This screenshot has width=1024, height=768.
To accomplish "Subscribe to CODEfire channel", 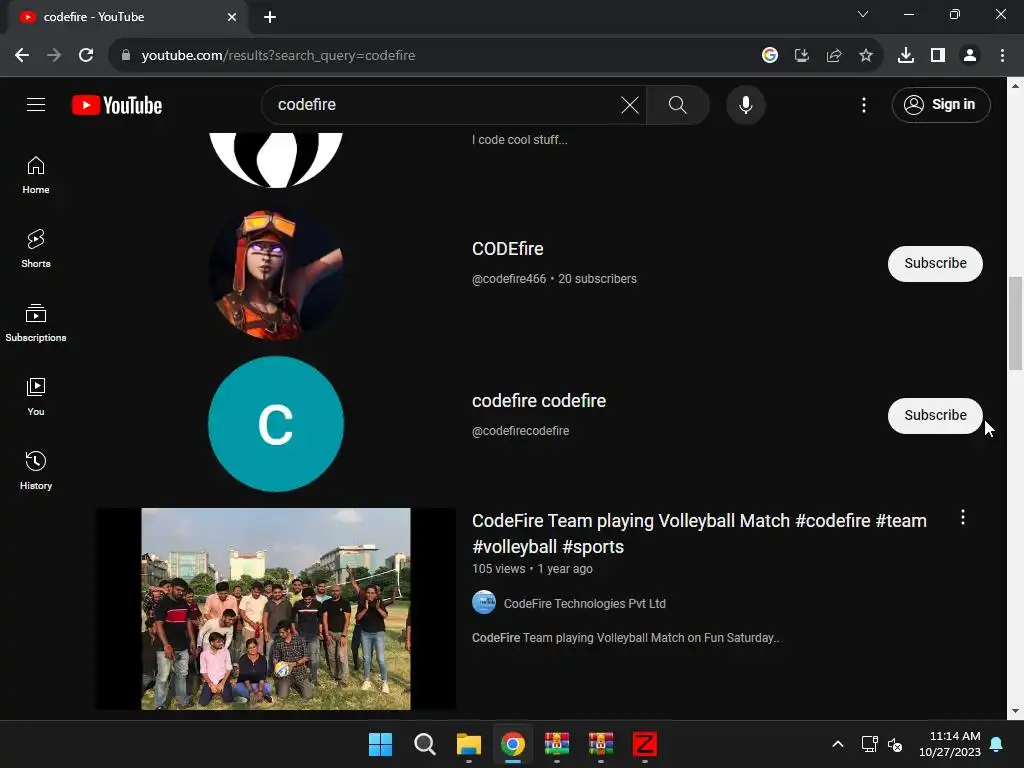I will pyautogui.click(x=935, y=263).
